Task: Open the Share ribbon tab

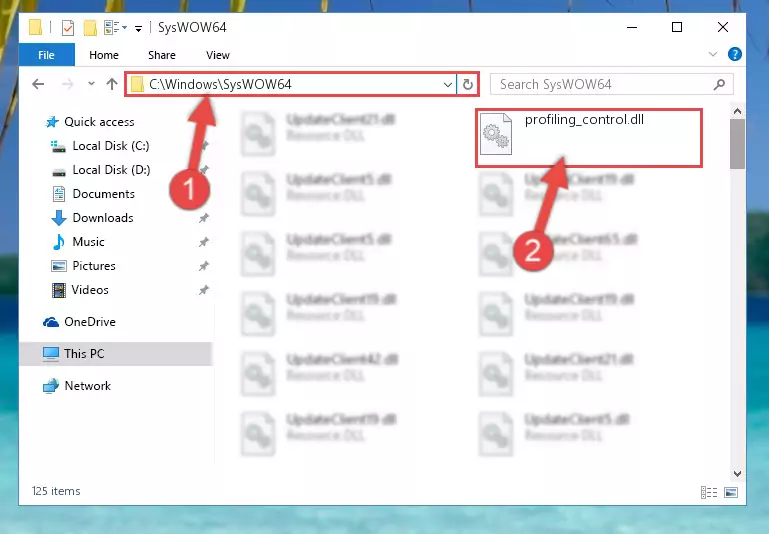Action: coord(162,55)
